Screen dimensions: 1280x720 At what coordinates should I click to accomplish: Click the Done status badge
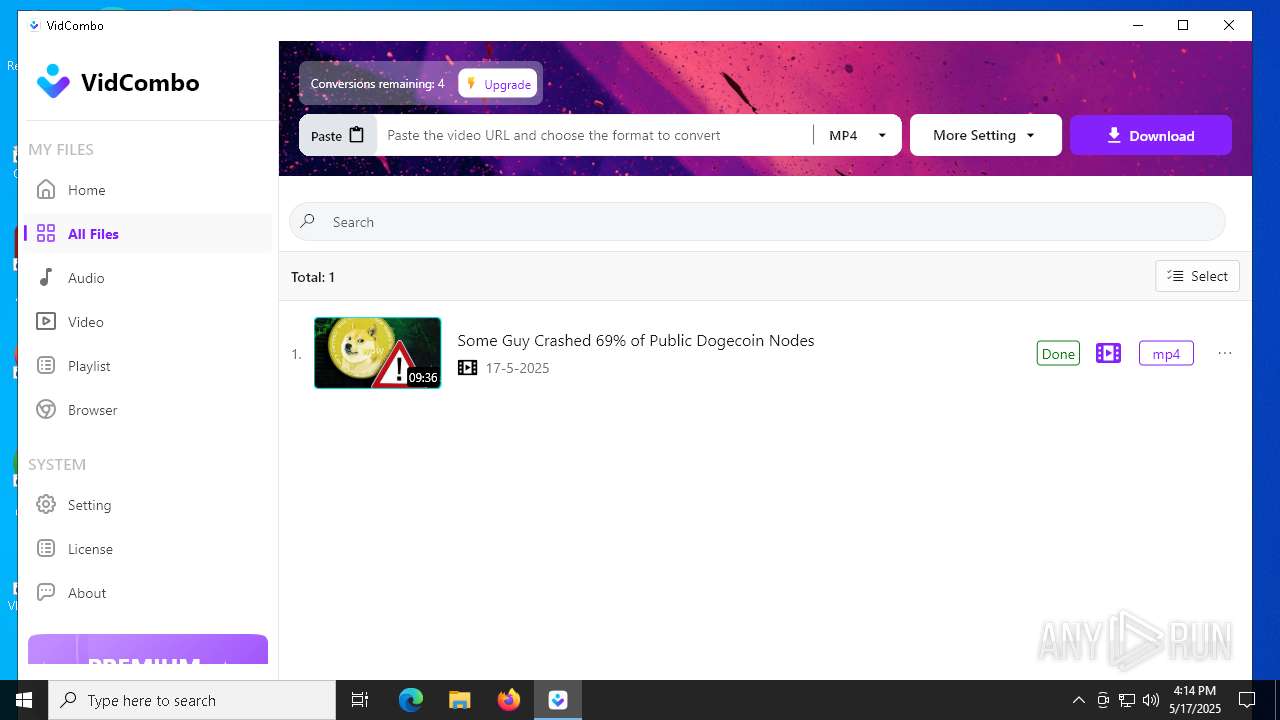point(1058,353)
